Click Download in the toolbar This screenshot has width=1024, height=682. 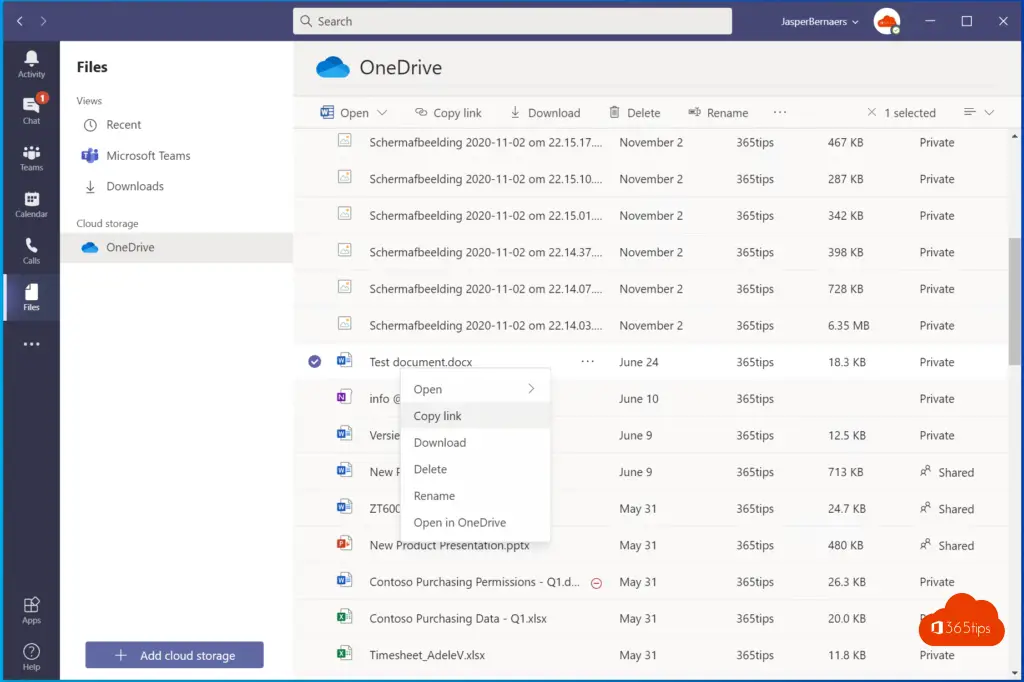coord(545,112)
